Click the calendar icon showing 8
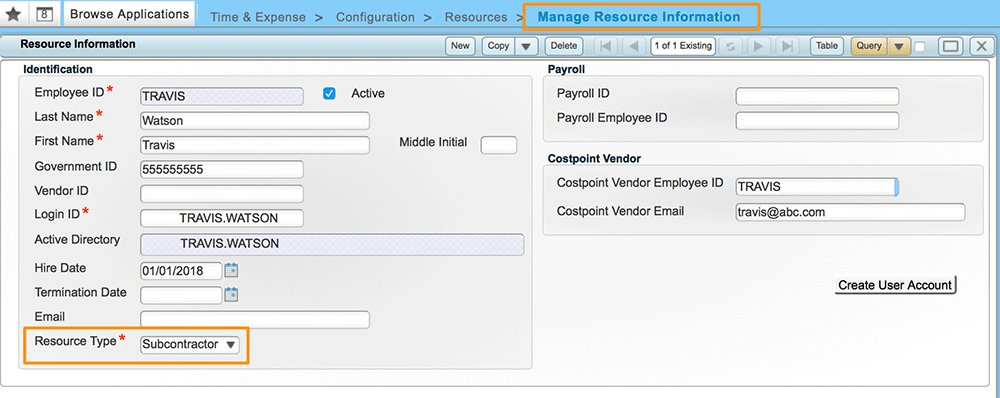 [x=43, y=15]
